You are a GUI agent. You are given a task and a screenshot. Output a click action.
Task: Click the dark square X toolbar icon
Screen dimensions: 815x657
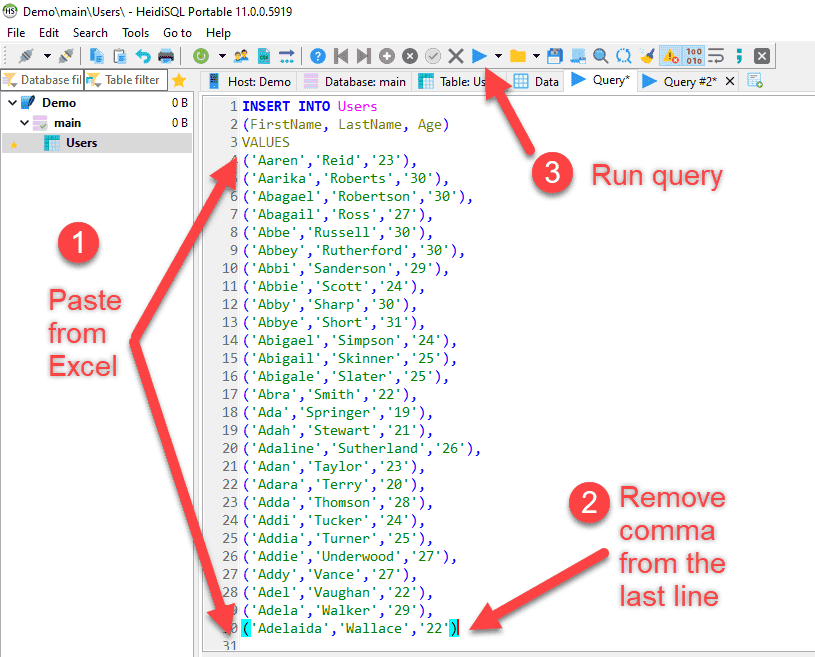click(761, 56)
